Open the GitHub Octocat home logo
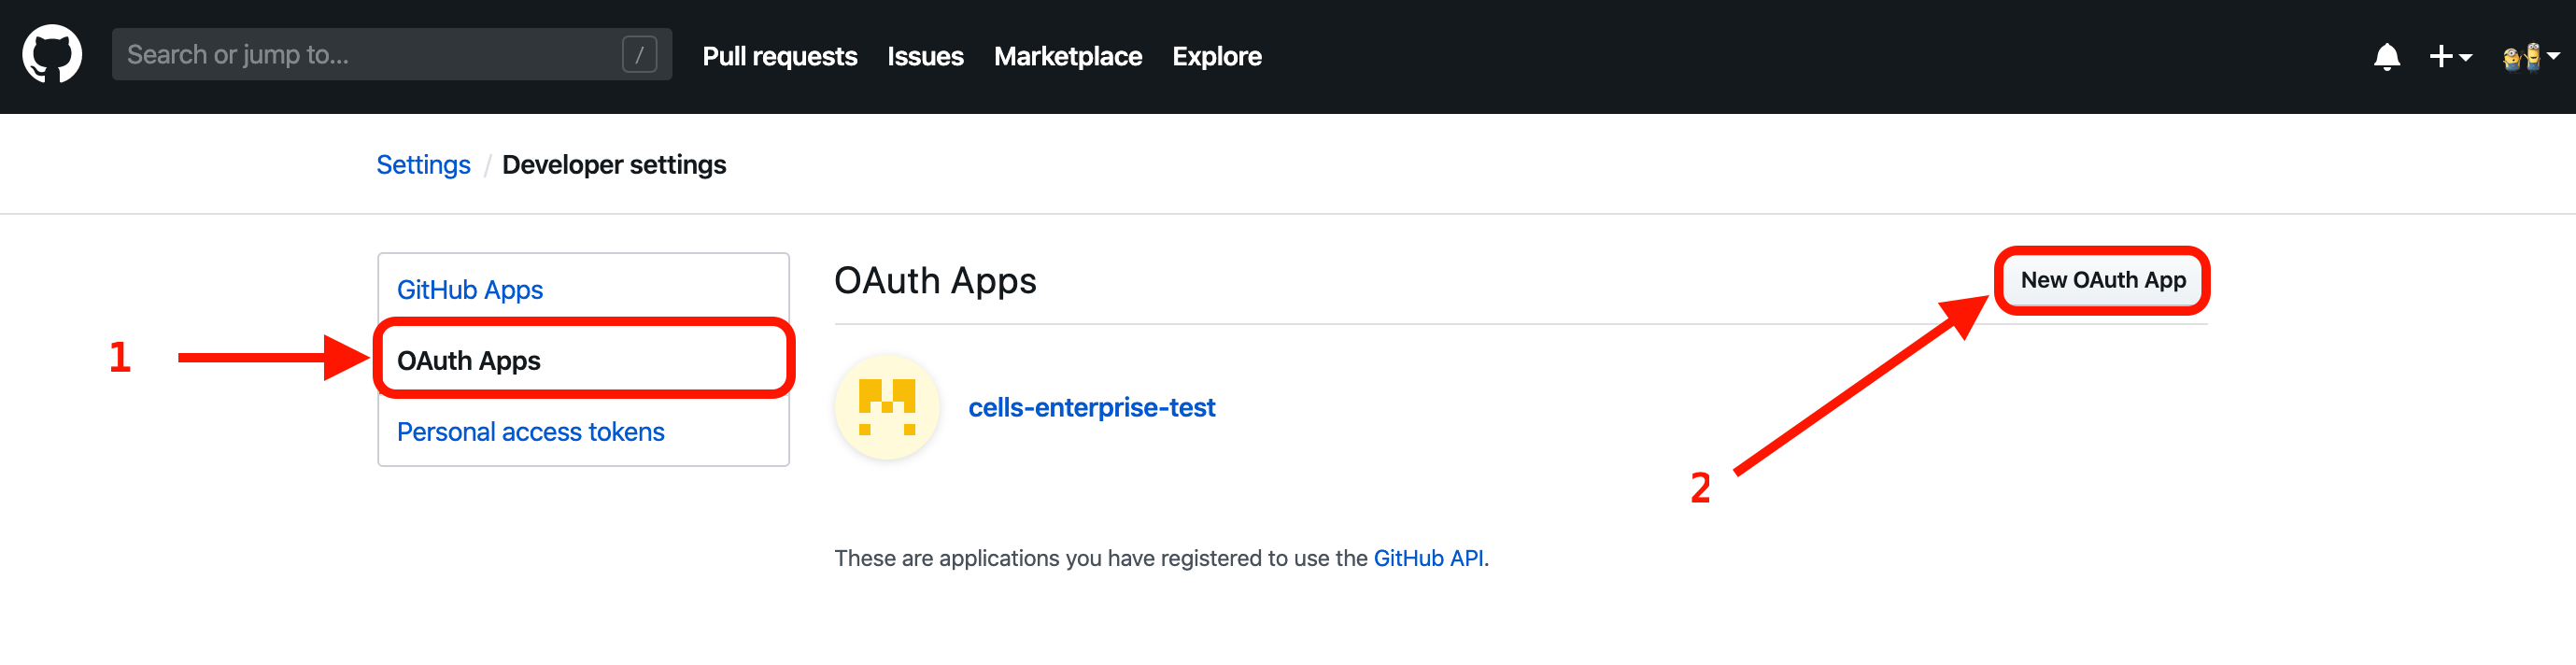The width and height of the screenshot is (2576, 665). tap(52, 55)
